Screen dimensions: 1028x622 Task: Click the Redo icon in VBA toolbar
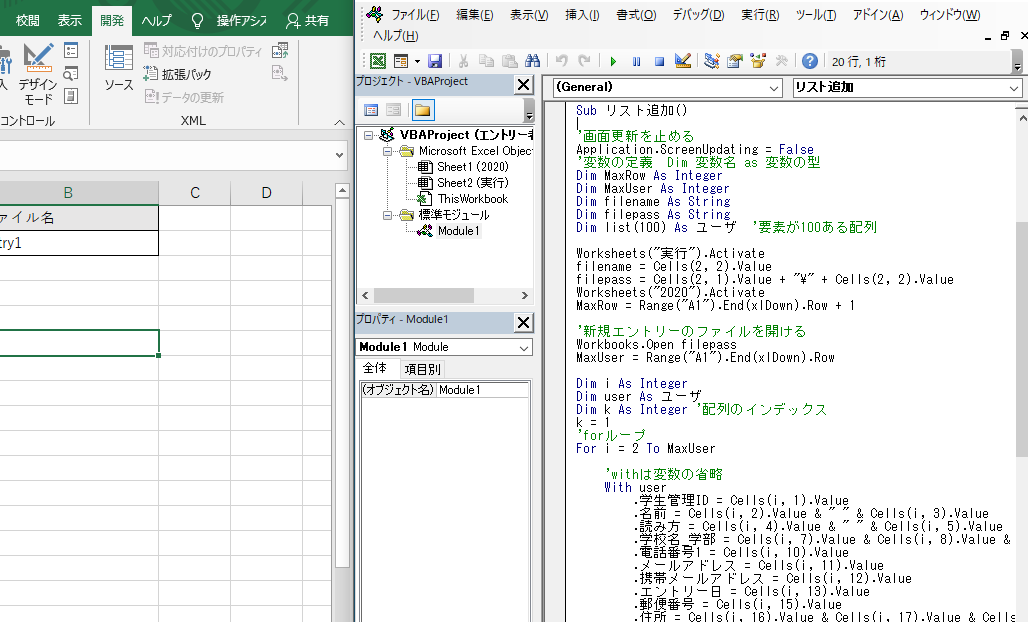(584, 61)
